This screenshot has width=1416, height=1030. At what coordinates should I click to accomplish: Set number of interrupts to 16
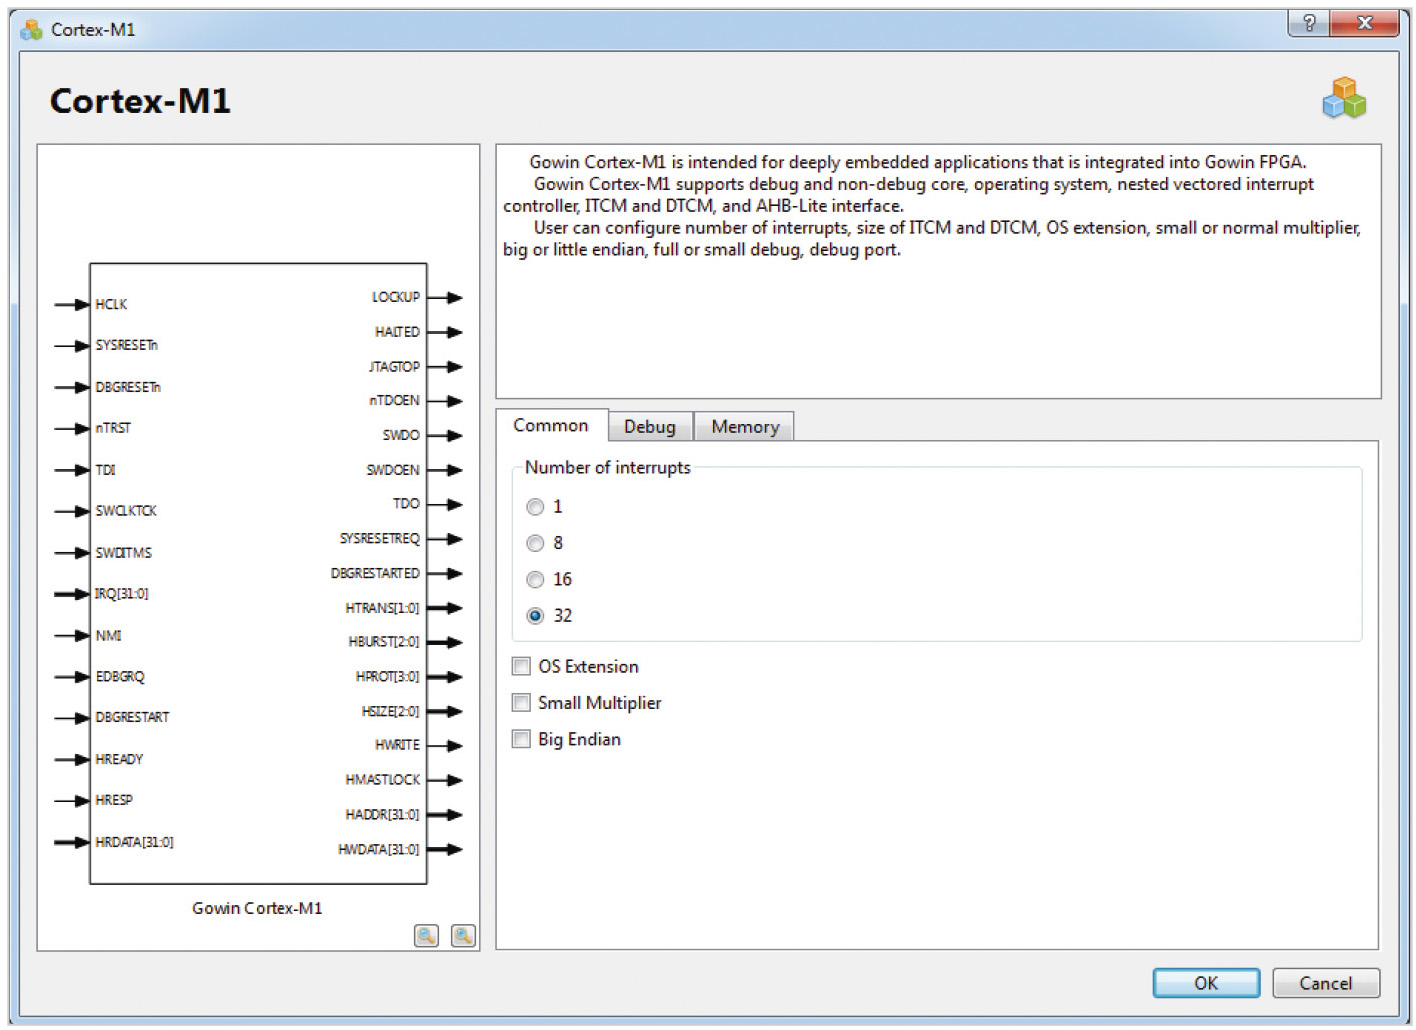tap(536, 580)
